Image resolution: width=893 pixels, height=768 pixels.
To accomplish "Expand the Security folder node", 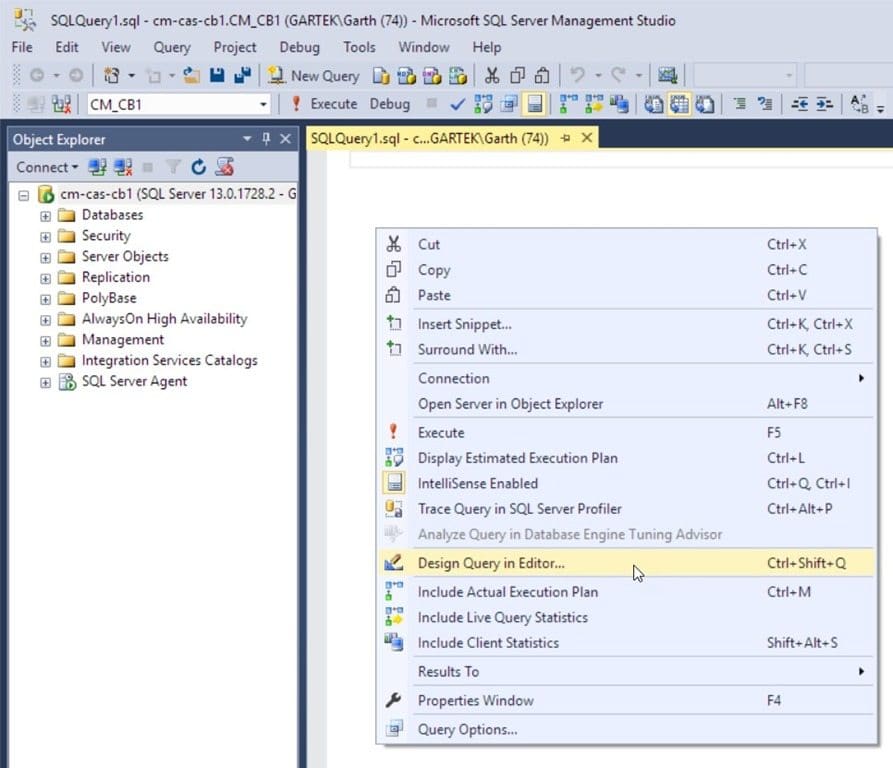I will (46, 237).
